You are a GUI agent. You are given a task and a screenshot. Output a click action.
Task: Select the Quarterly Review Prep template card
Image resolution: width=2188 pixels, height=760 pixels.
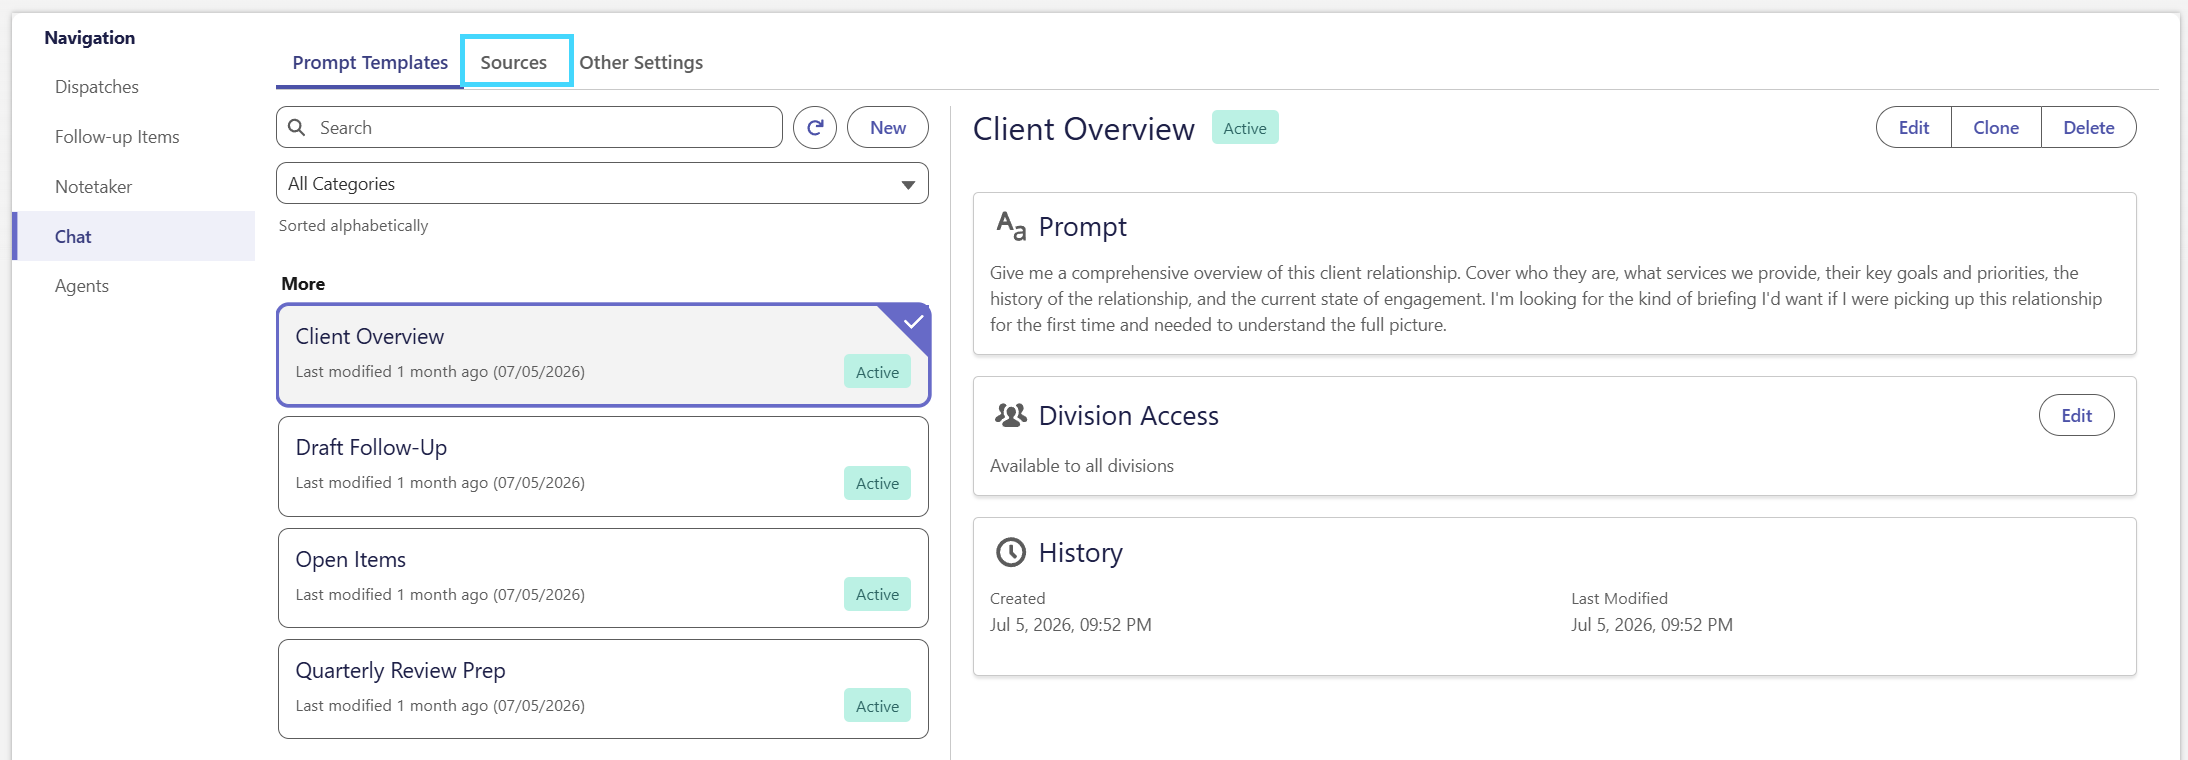(603, 689)
